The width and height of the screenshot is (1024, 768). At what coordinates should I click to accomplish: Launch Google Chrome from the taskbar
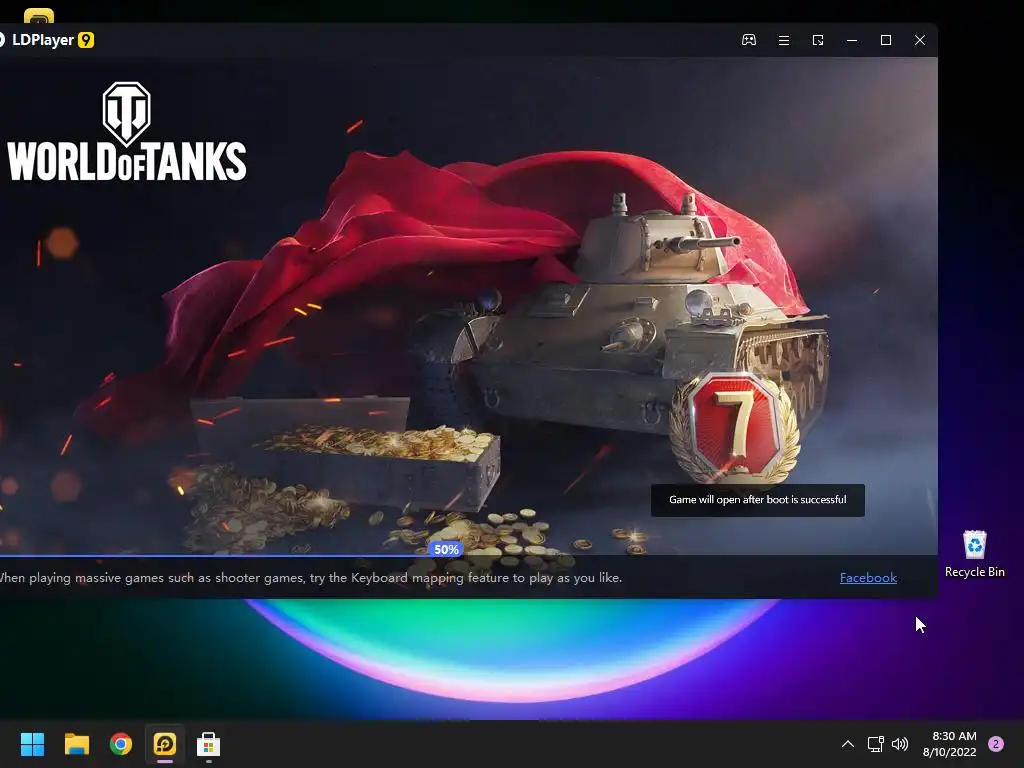121,744
